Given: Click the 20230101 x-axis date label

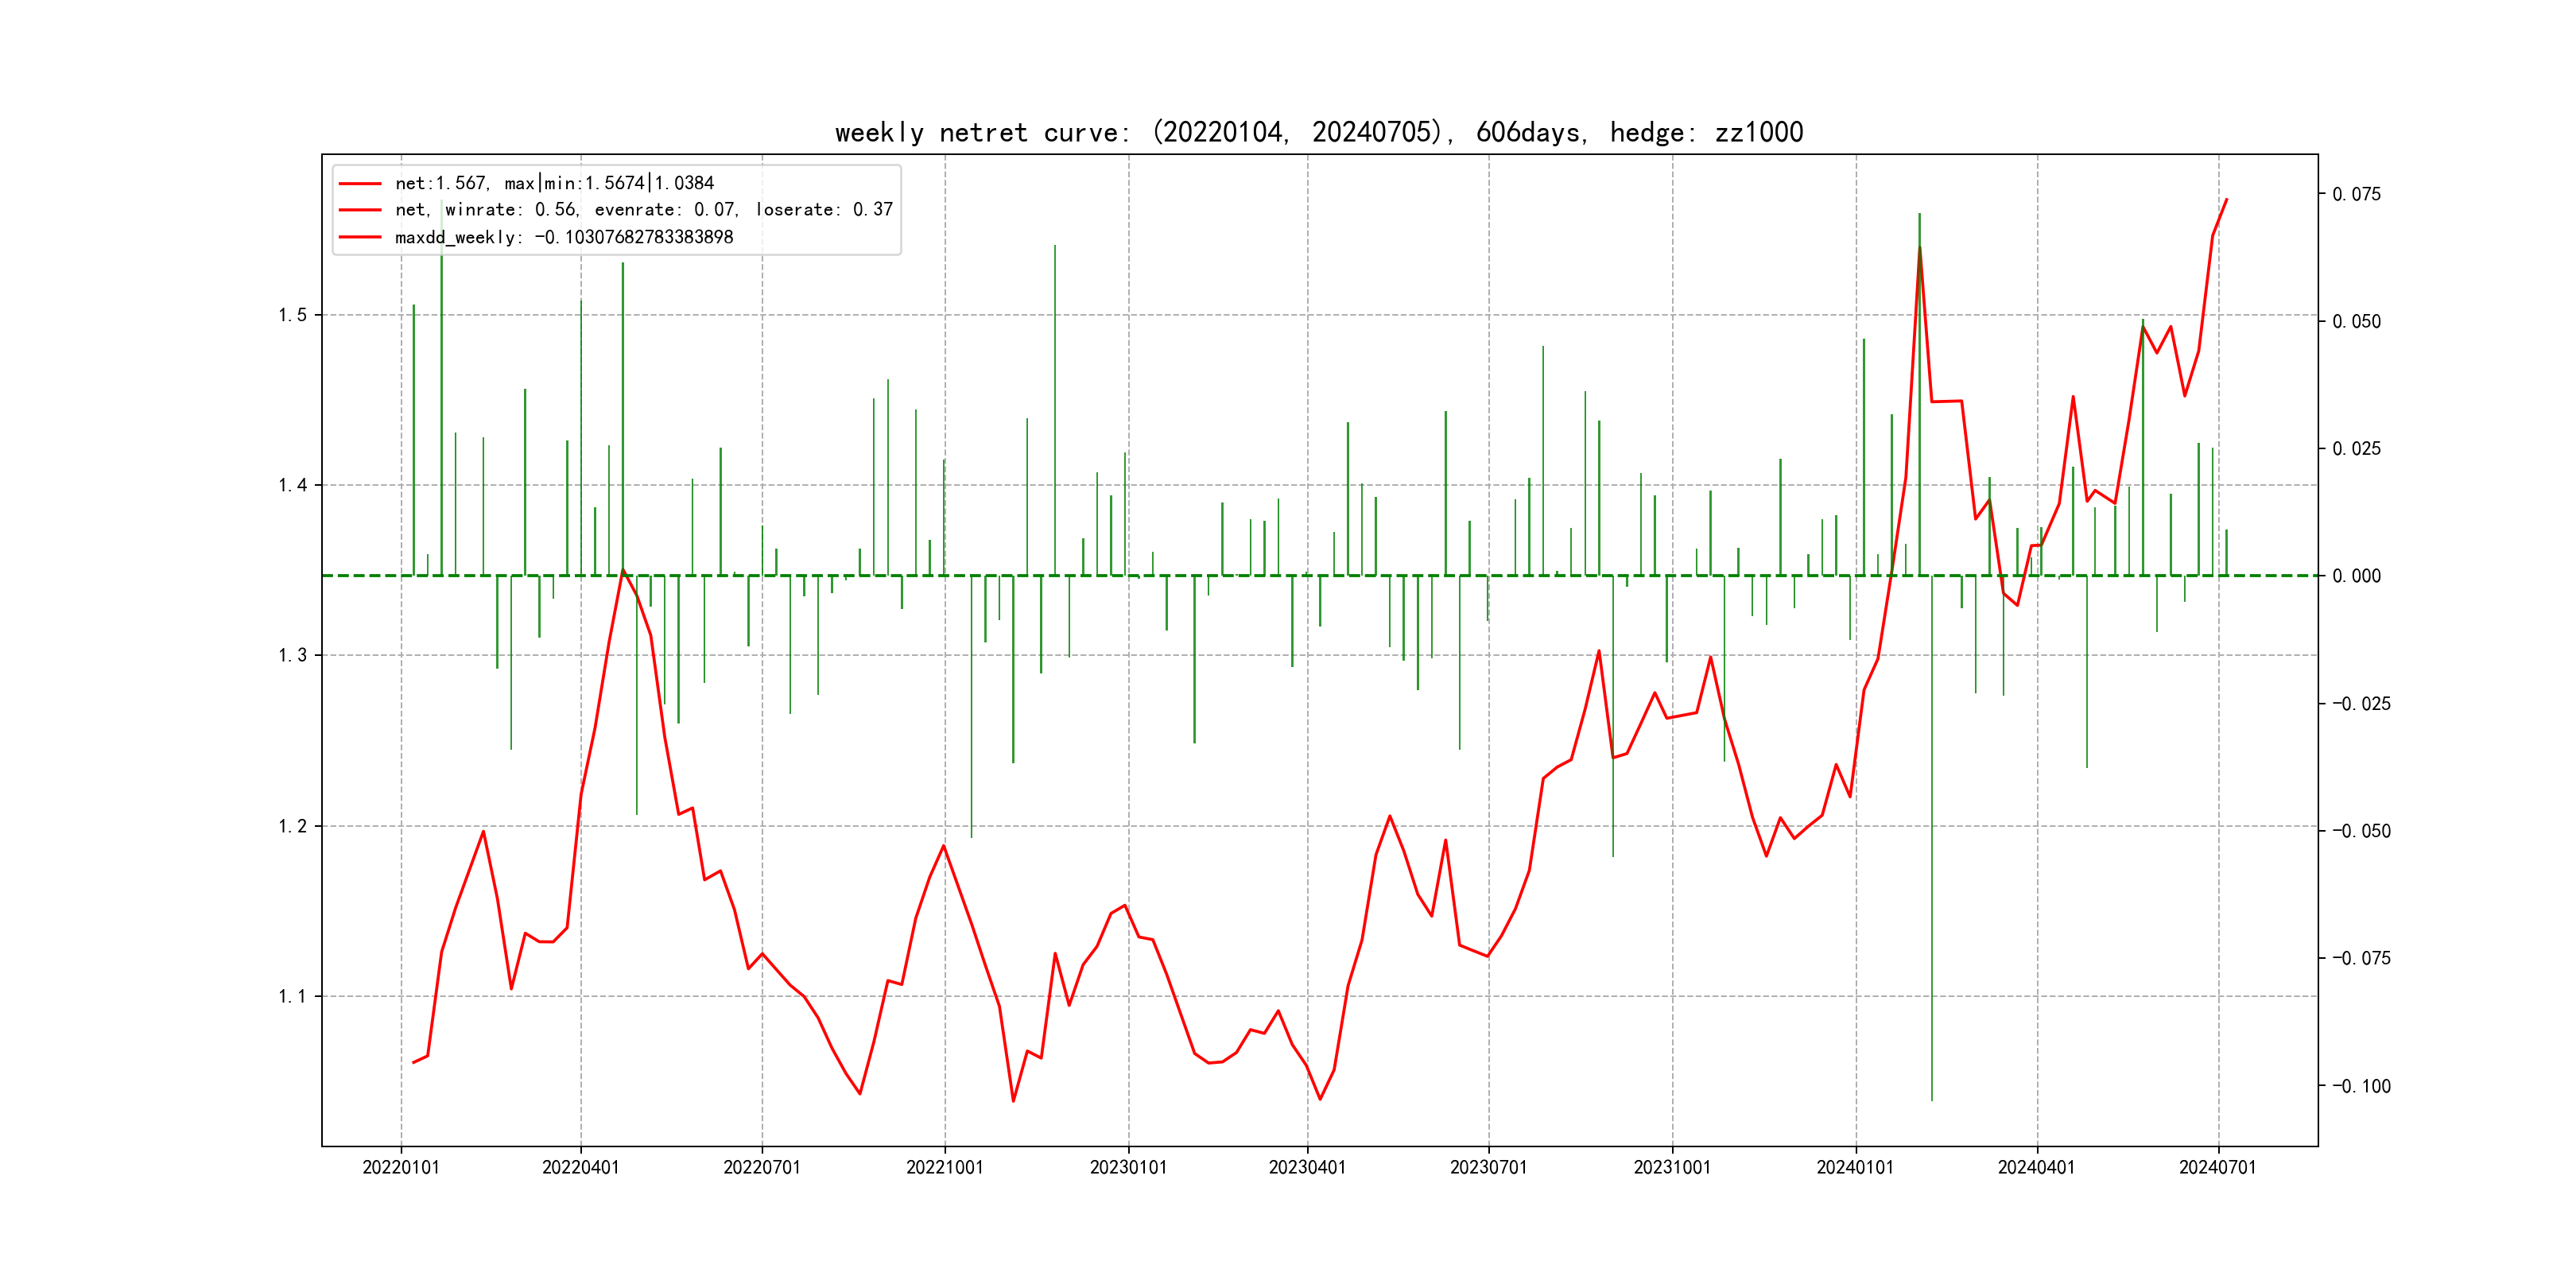Looking at the screenshot, I should point(1128,1168).
